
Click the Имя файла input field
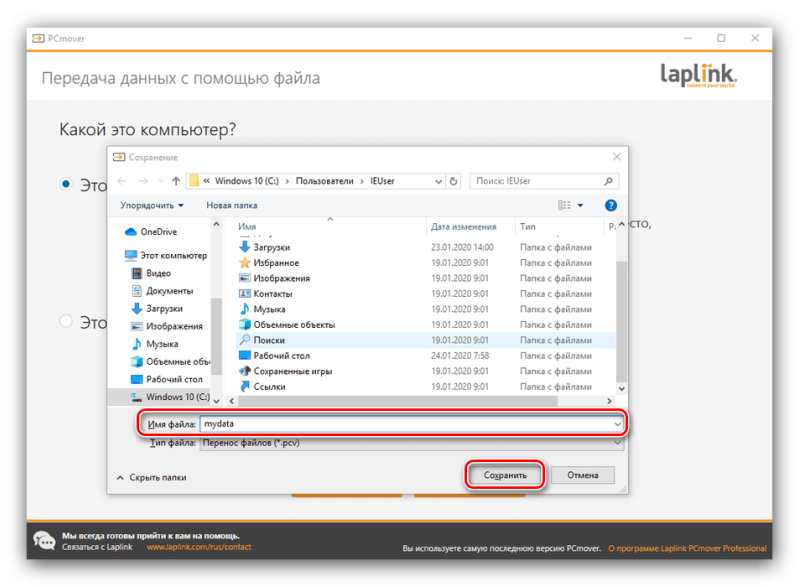[x=411, y=424]
